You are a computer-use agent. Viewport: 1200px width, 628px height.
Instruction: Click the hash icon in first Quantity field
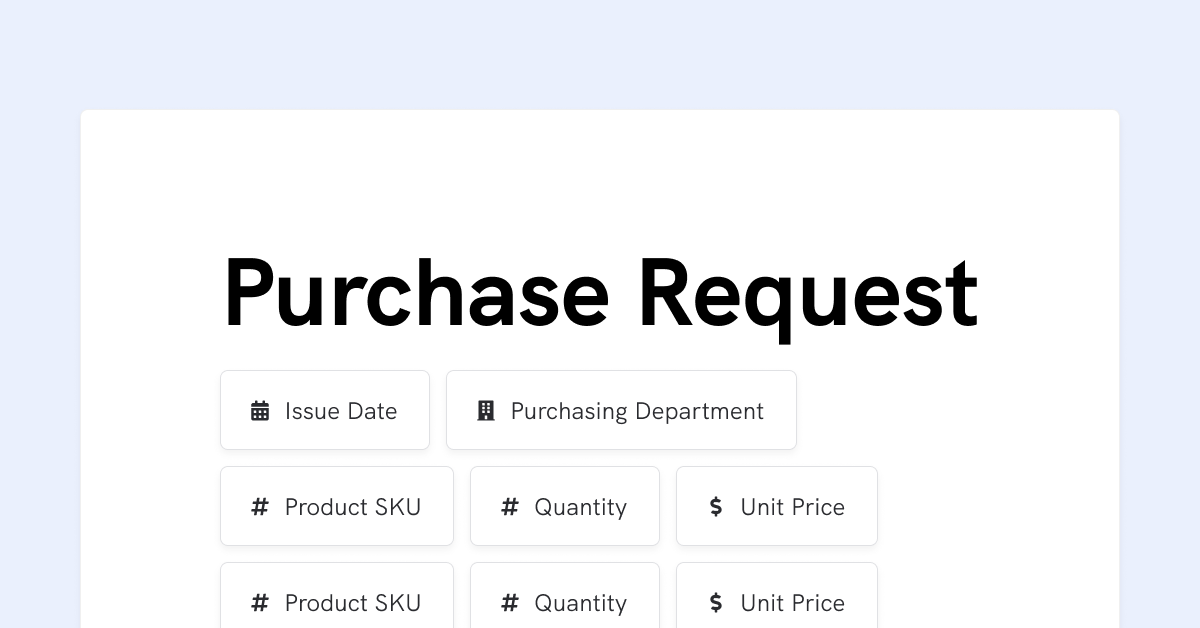tap(510, 507)
